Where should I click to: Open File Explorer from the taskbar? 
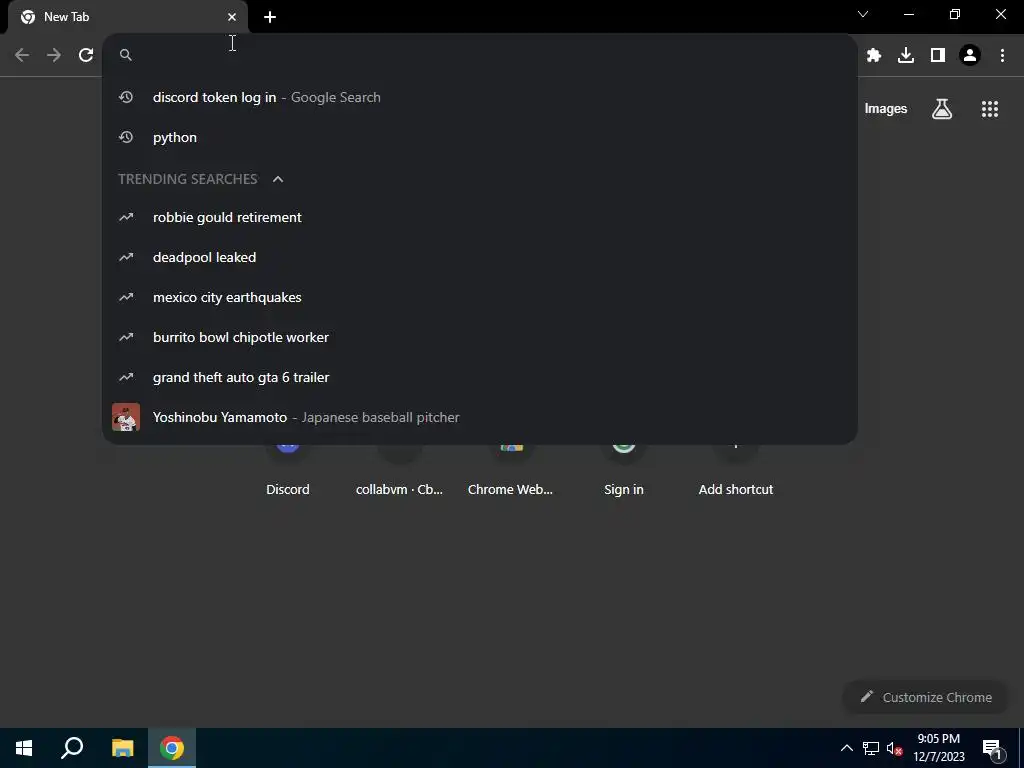pyautogui.click(x=122, y=748)
